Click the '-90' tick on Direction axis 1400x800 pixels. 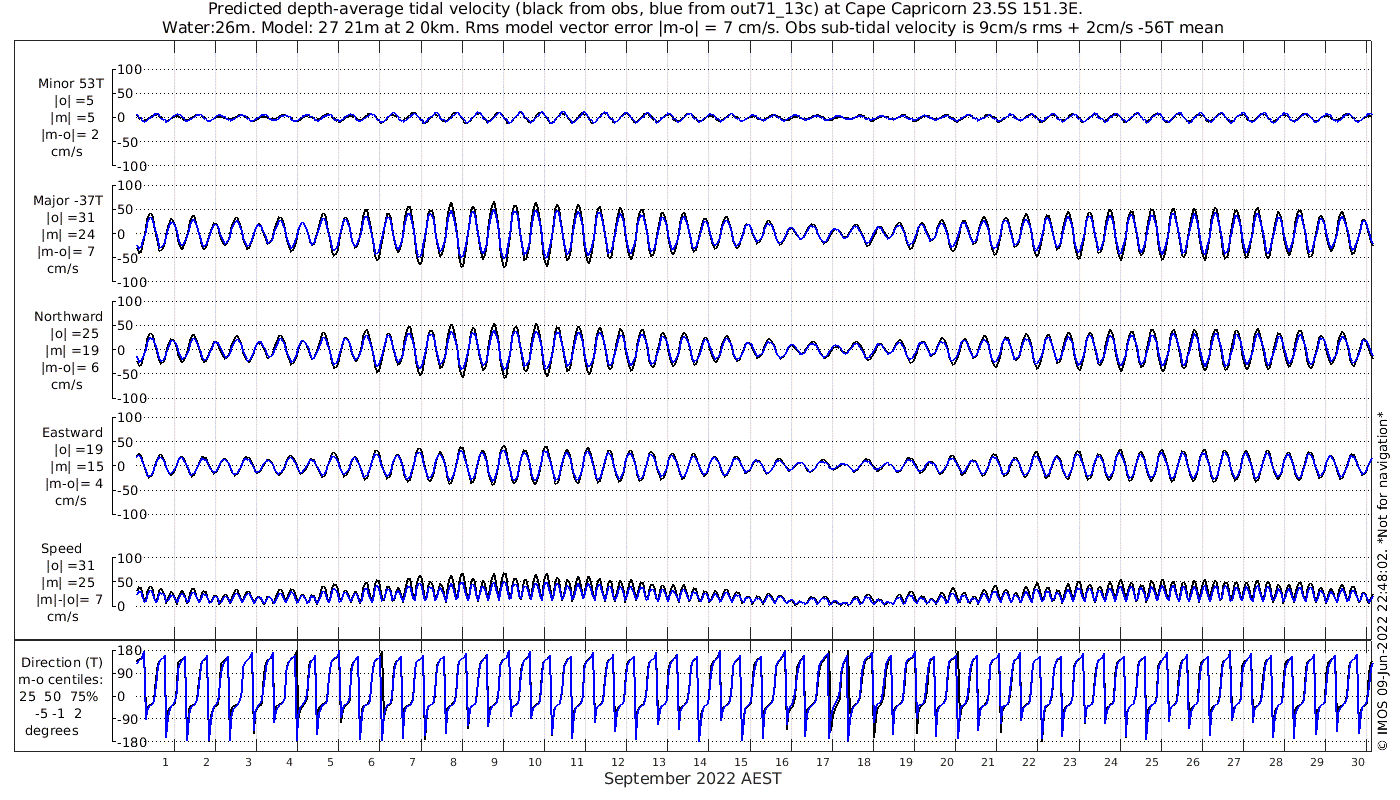(x=128, y=719)
